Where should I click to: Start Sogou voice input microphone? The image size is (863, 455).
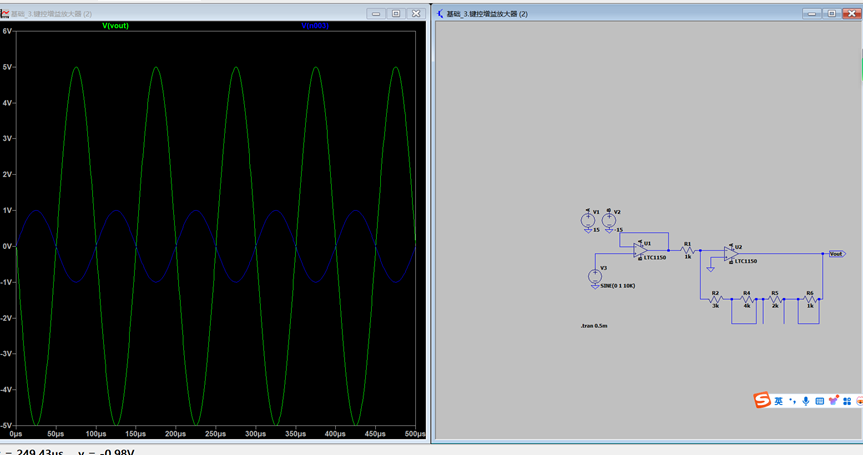tap(806, 401)
